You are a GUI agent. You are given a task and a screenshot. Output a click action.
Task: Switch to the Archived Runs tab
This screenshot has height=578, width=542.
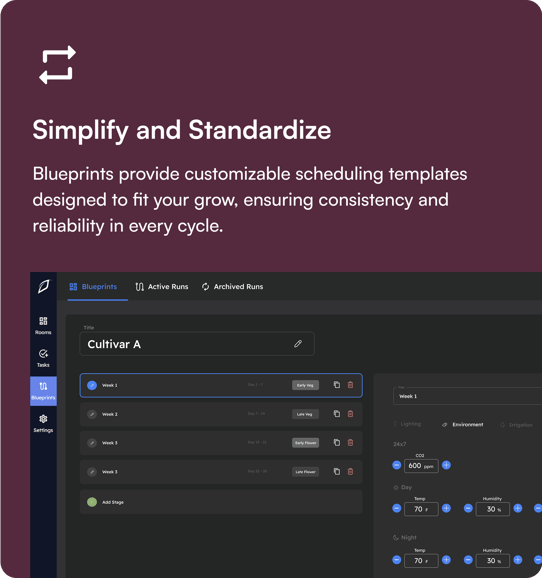click(x=232, y=286)
